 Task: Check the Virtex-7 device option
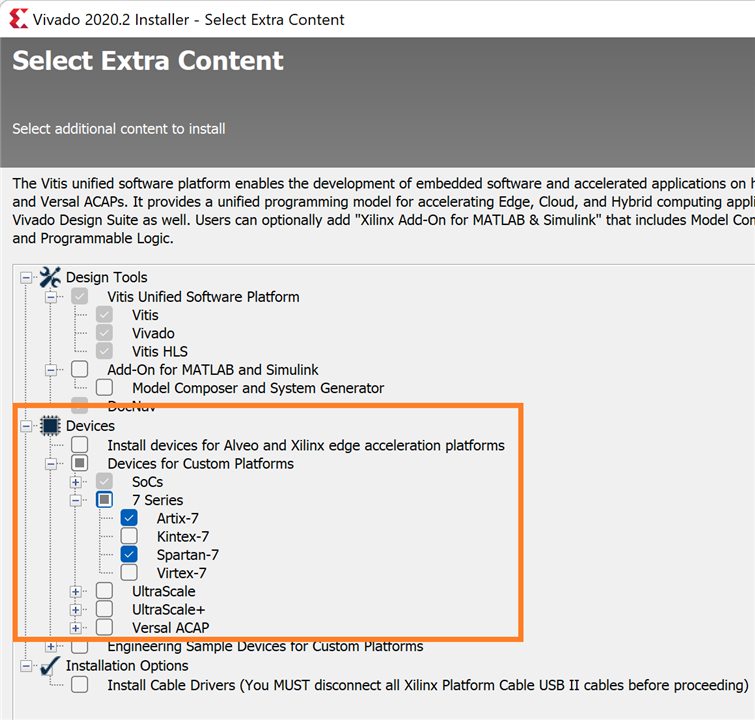click(x=129, y=573)
